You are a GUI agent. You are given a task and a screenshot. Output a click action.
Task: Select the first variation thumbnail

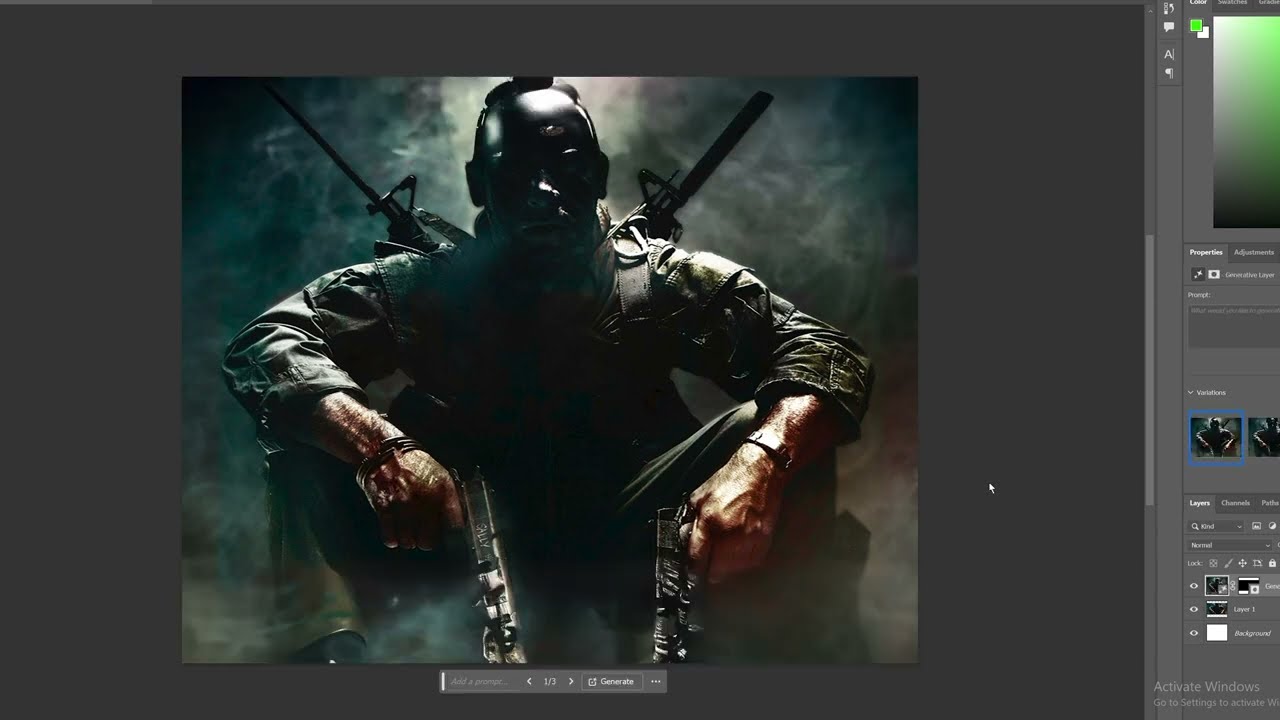pos(1216,438)
